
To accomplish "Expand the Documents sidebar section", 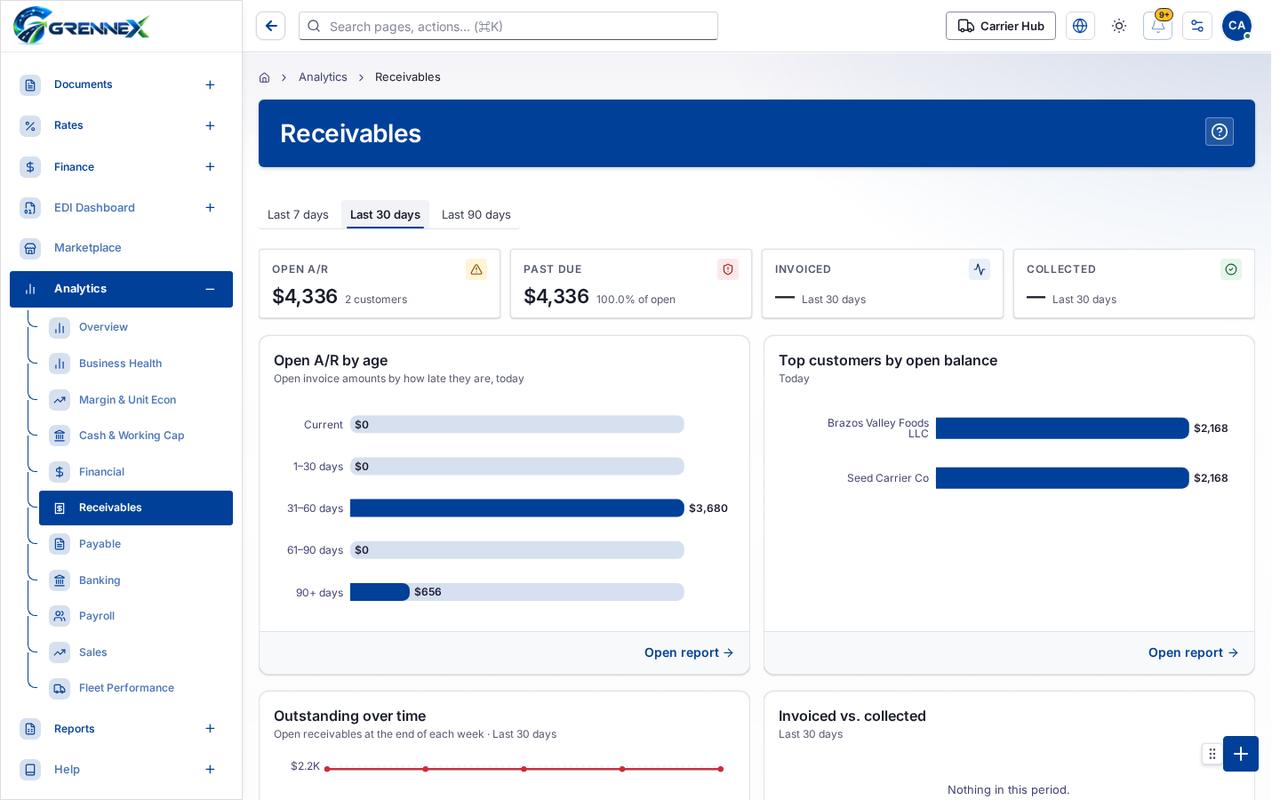I will (x=210, y=85).
